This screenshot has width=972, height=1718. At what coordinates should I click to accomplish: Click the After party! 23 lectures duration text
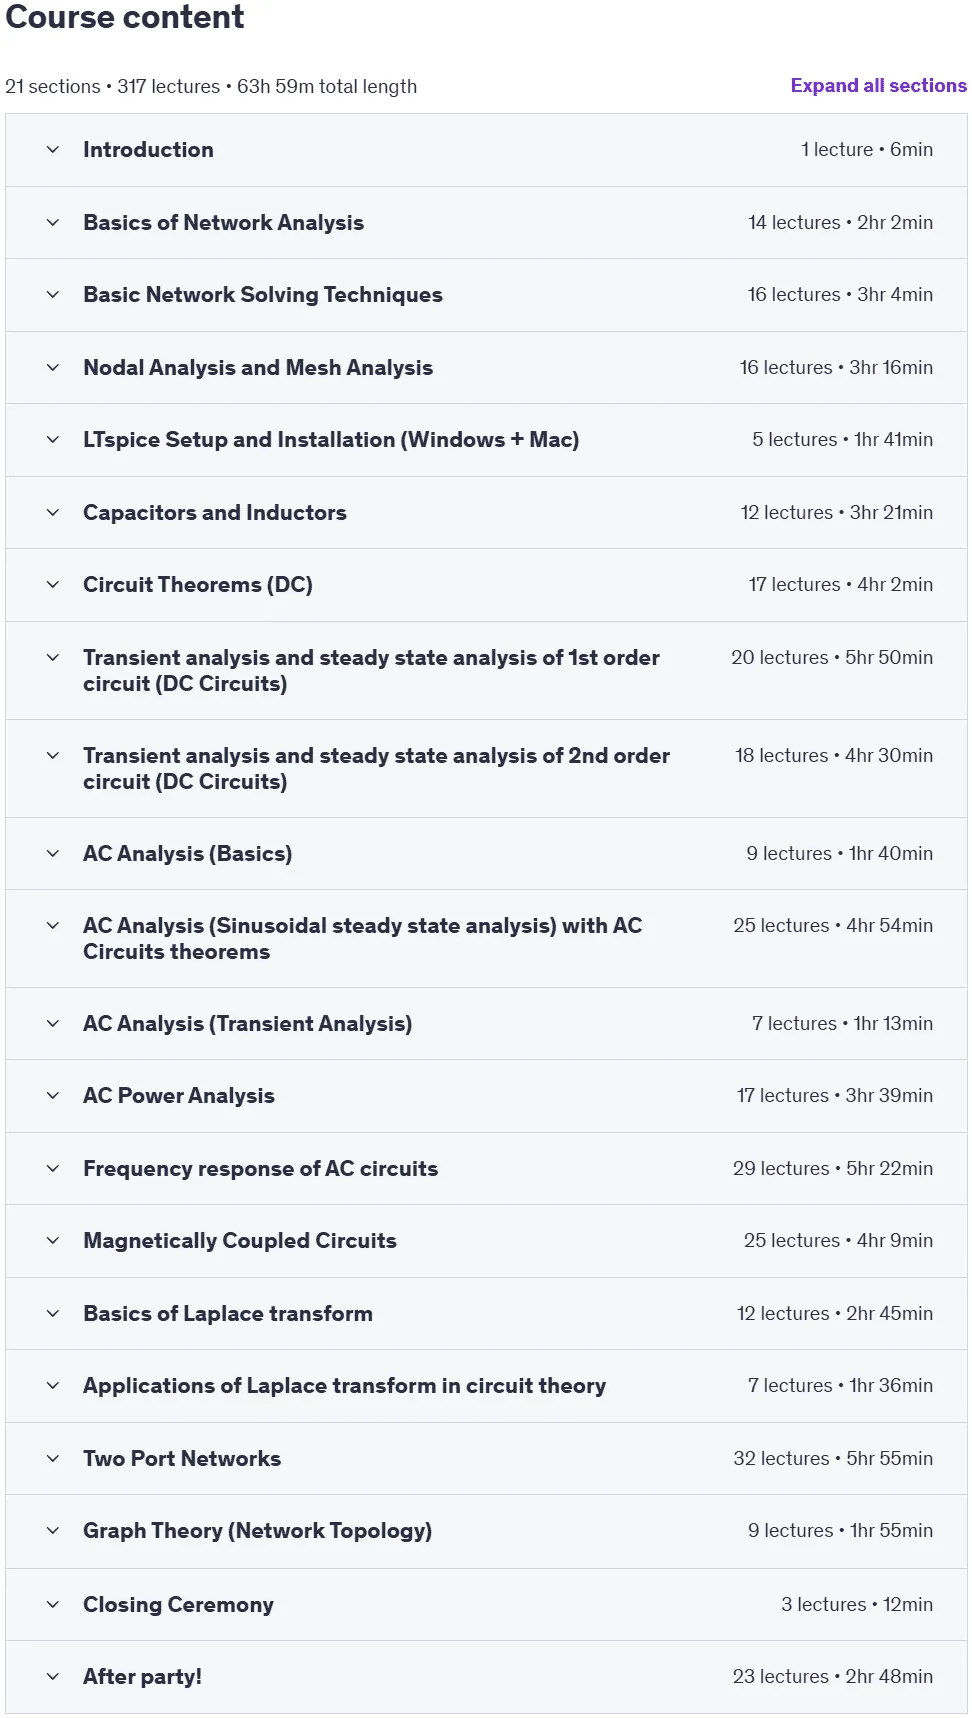(833, 1677)
